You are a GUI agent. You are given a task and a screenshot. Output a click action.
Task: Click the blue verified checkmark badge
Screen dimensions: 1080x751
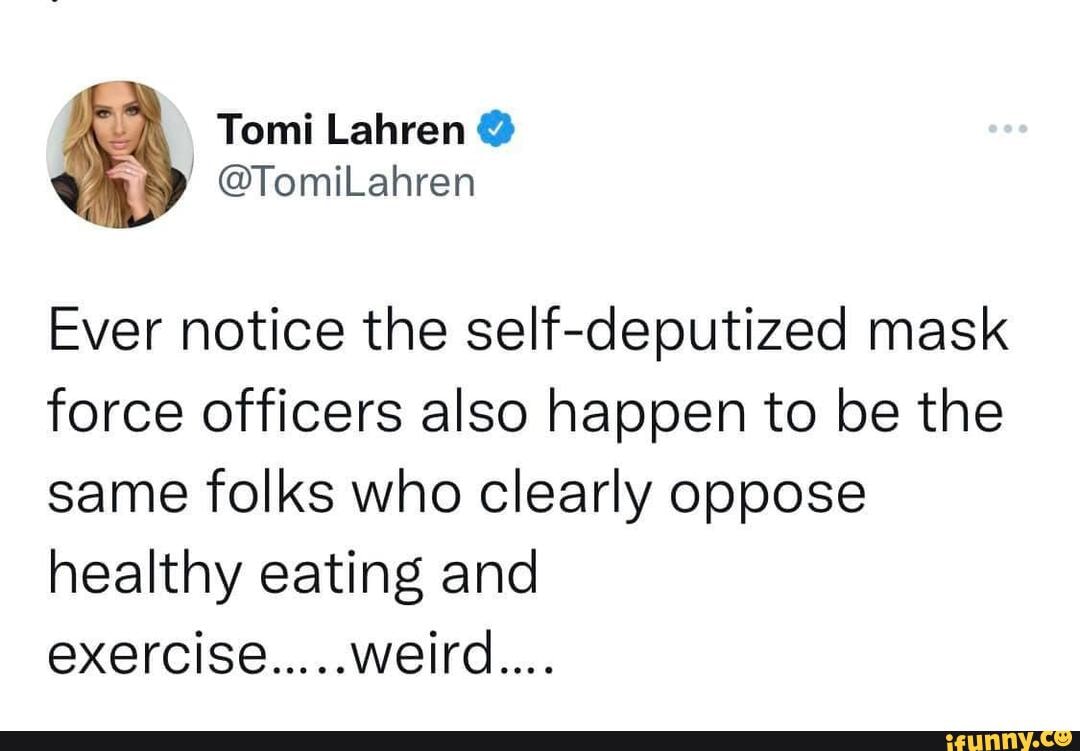pos(495,130)
